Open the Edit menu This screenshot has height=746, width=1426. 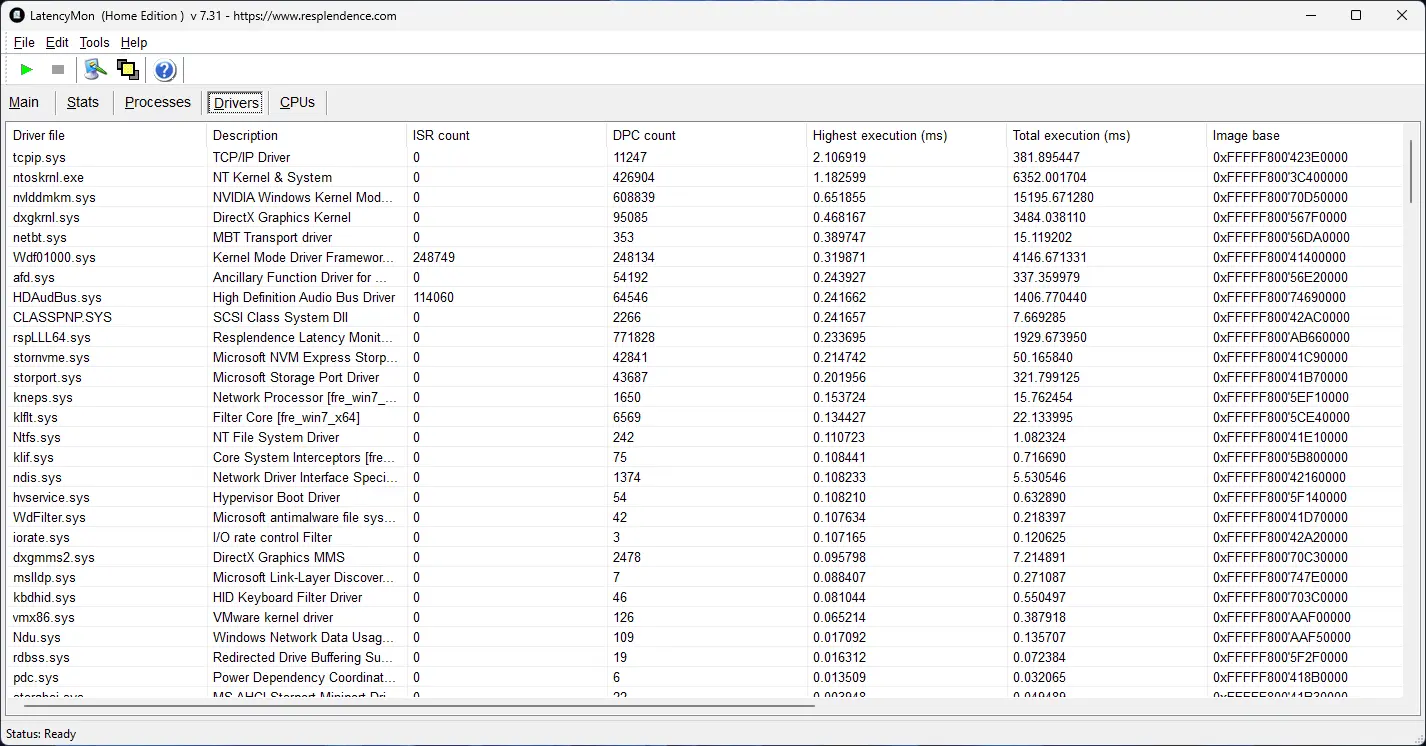click(x=57, y=43)
